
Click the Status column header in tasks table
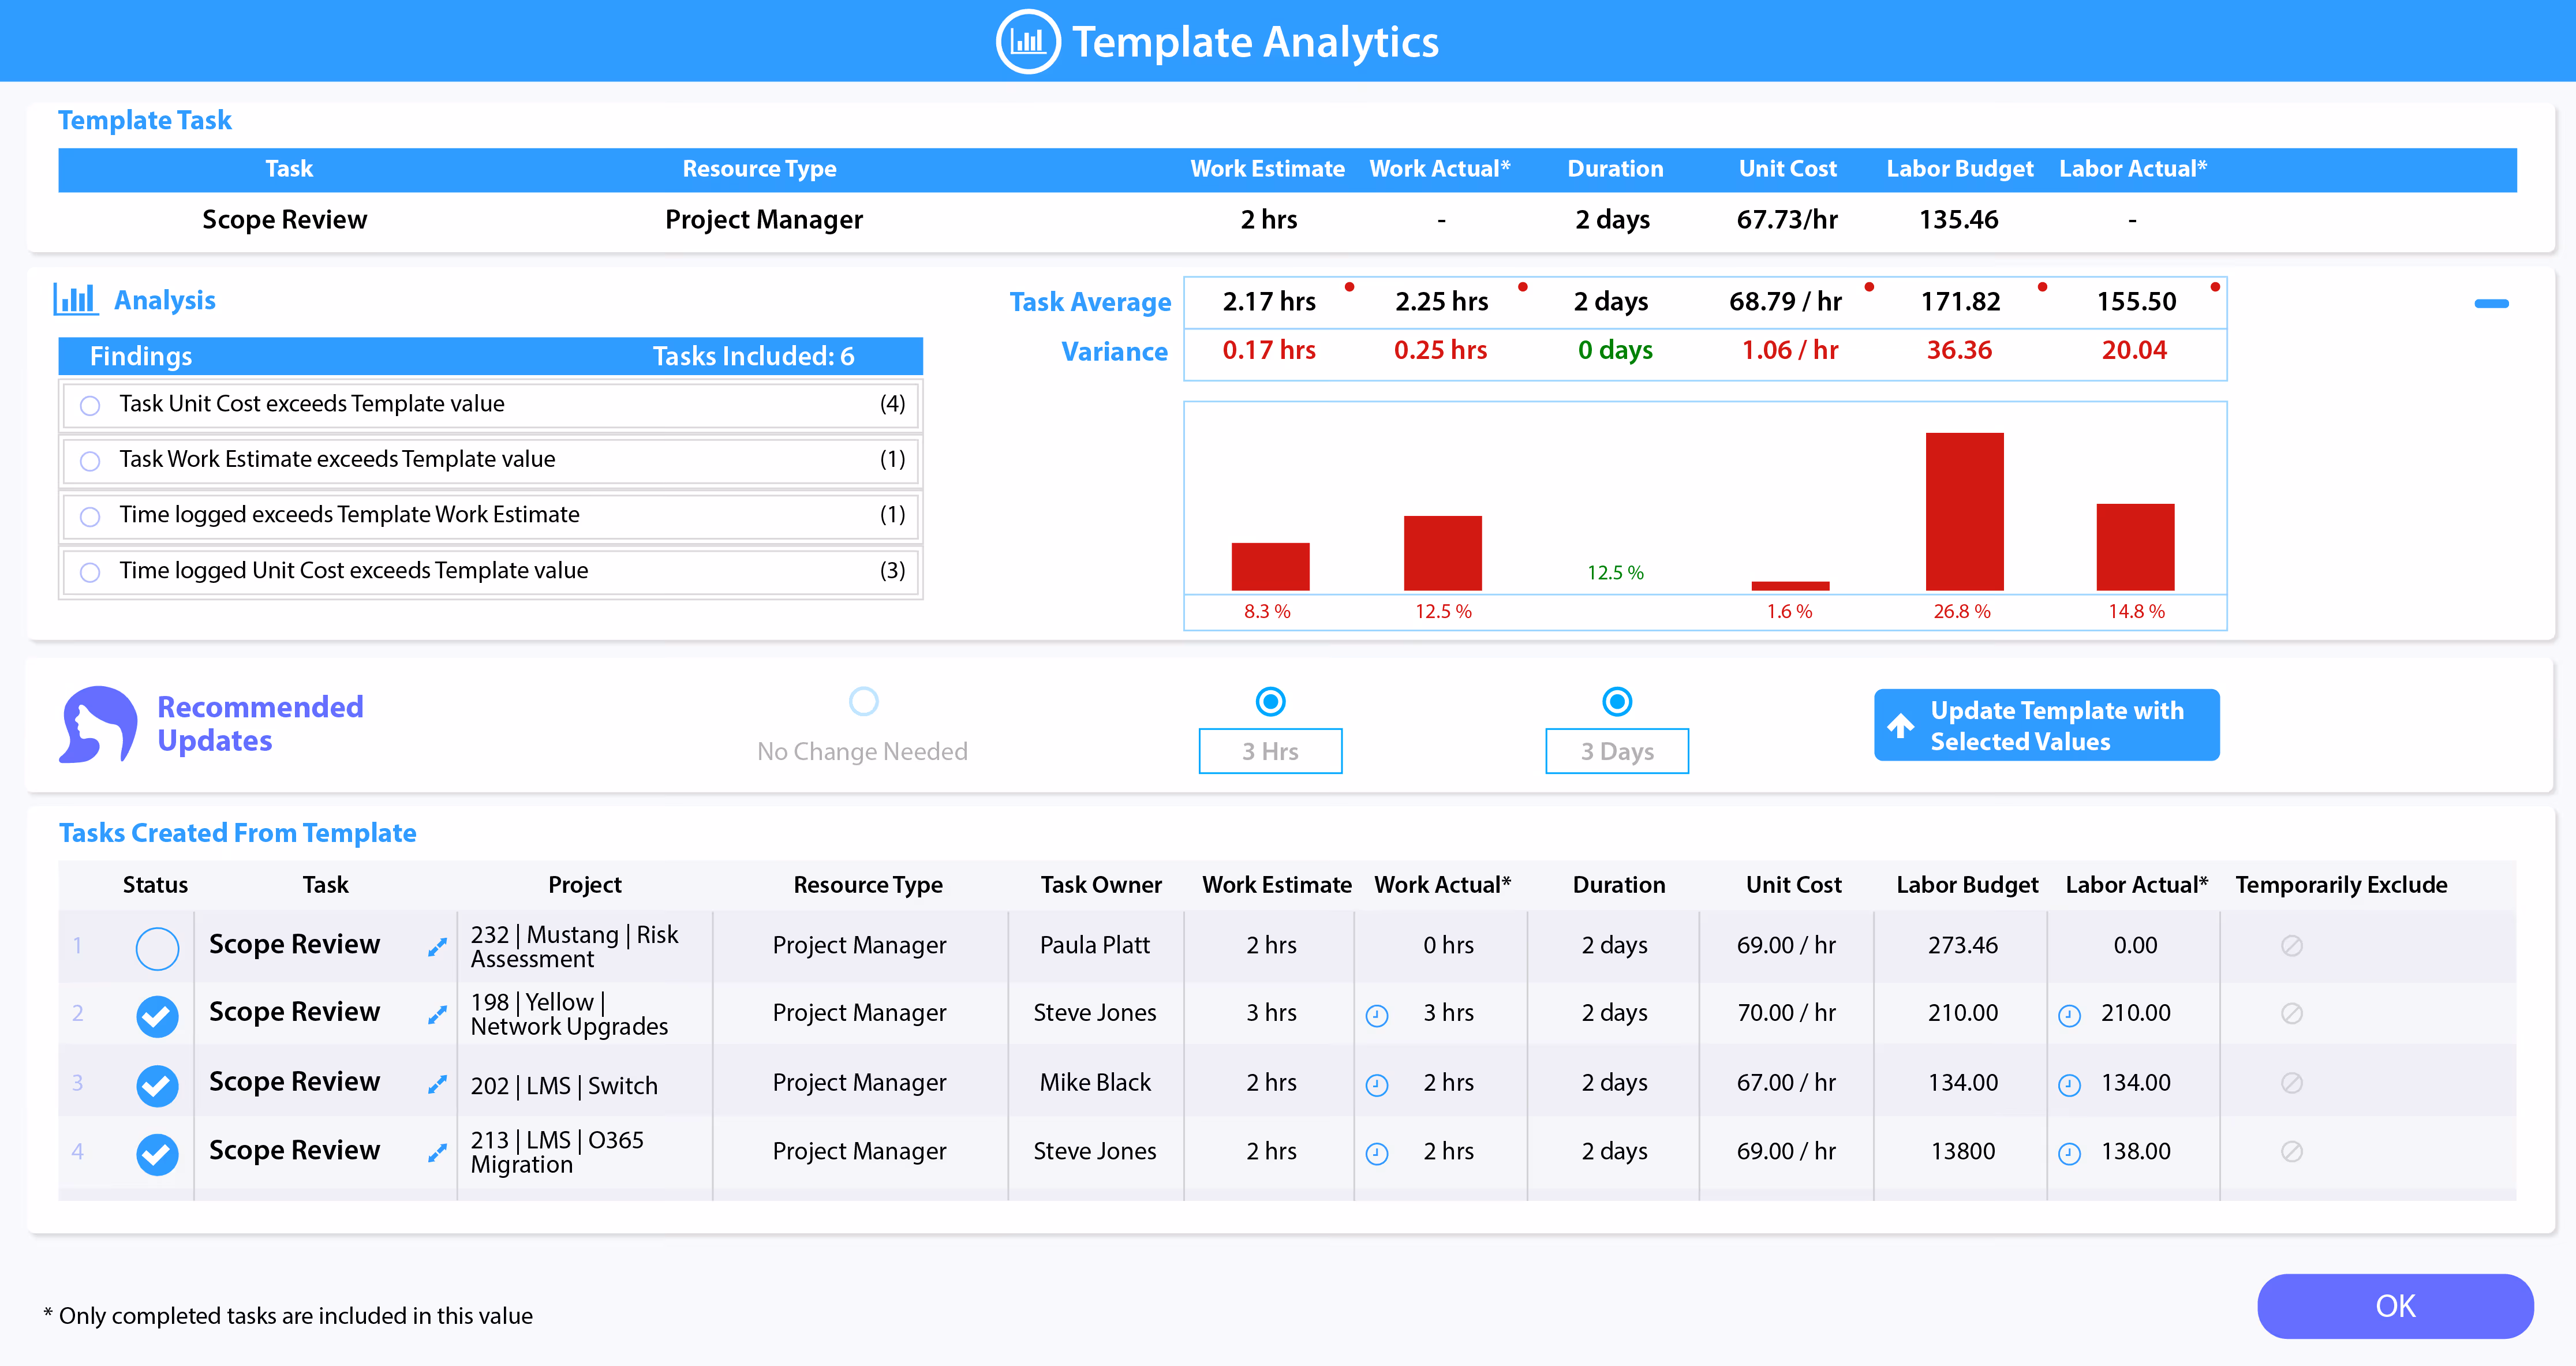(155, 885)
